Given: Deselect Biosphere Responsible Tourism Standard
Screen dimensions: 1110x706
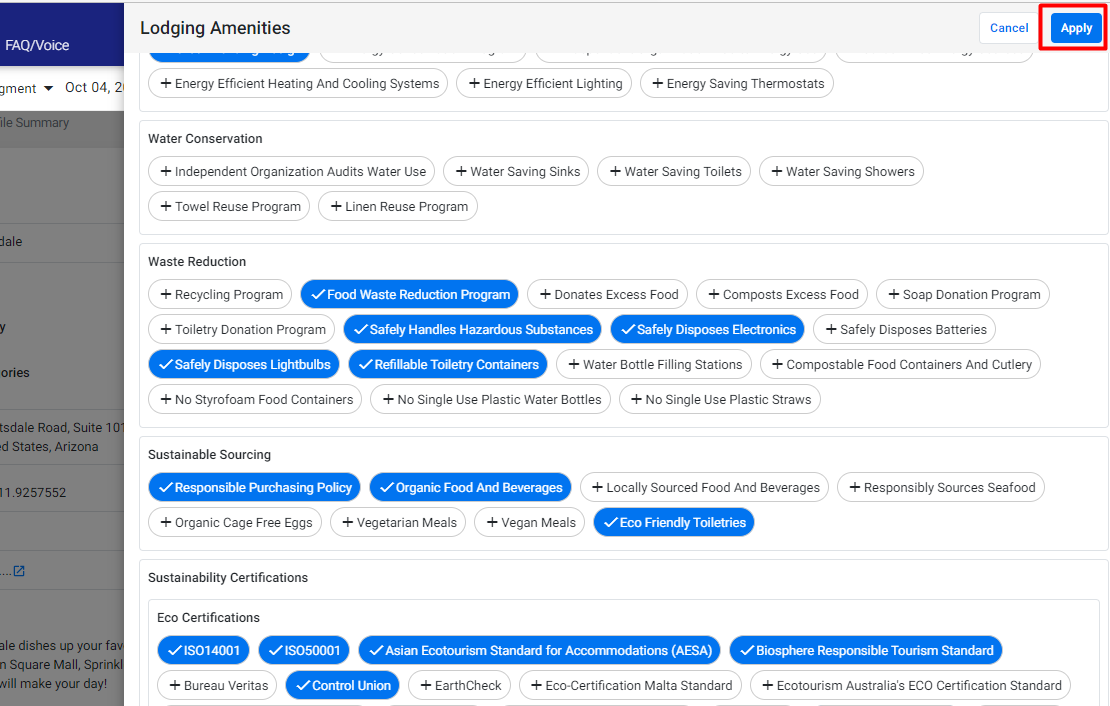Looking at the screenshot, I should click(x=866, y=650).
